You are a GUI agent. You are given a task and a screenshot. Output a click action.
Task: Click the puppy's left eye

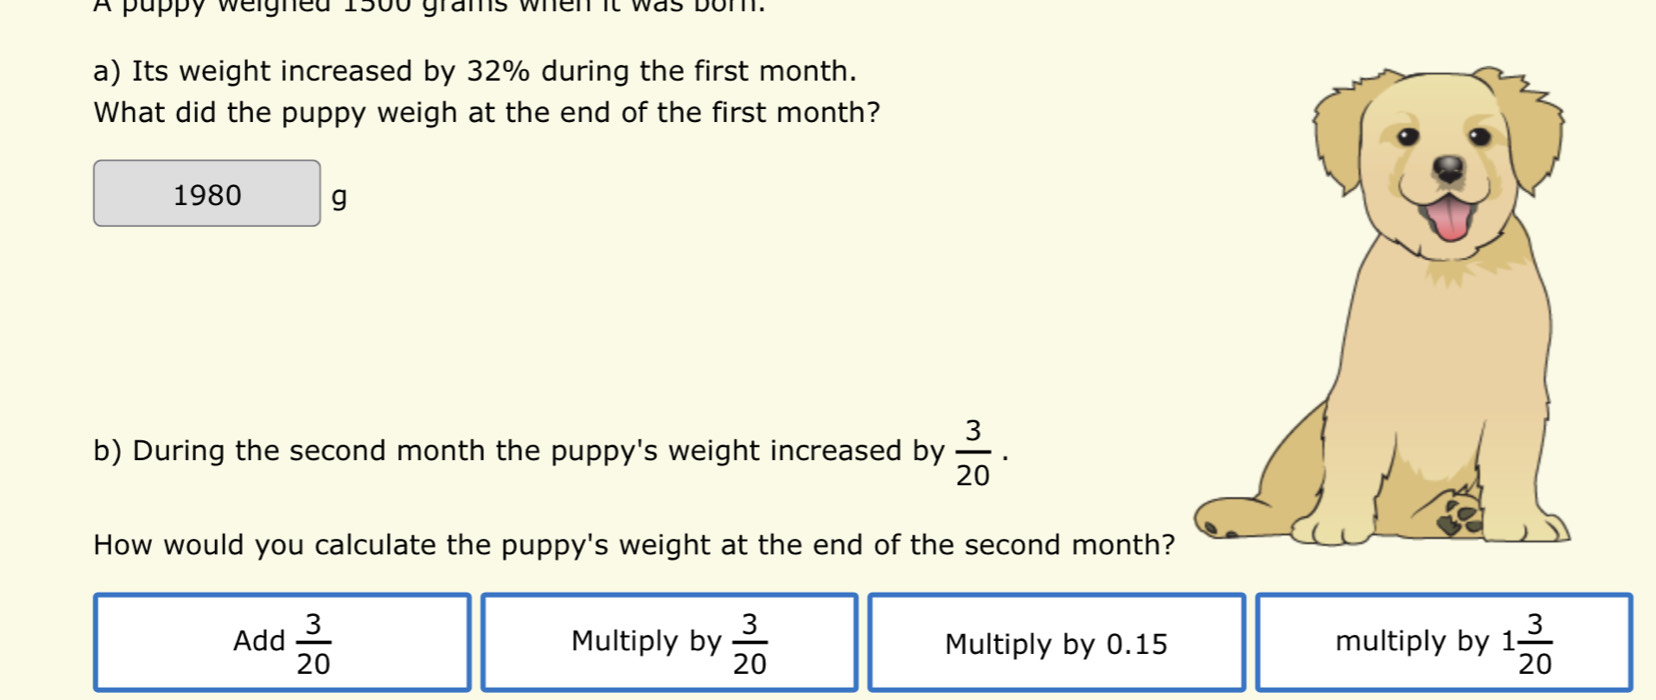point(1406,136)
